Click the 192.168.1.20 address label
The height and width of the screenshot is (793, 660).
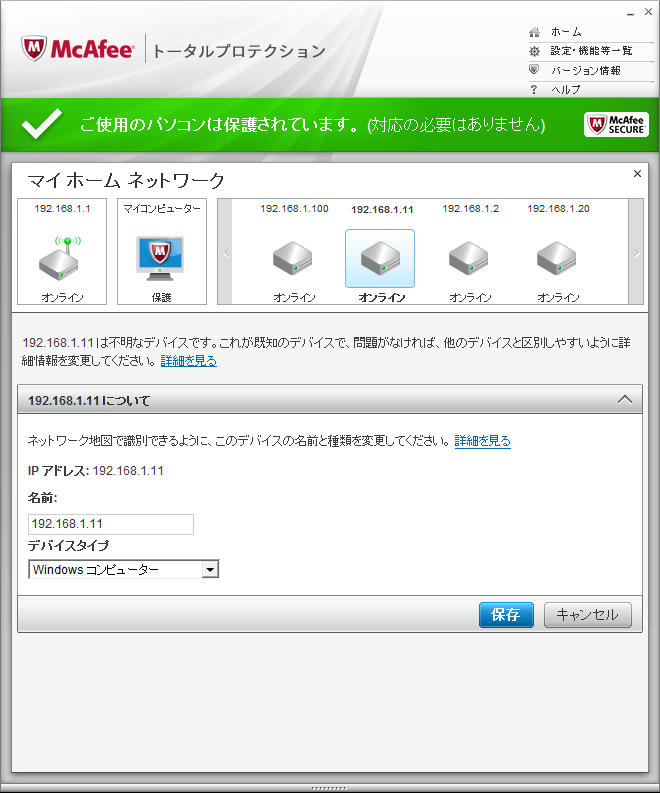pos(558,209)
